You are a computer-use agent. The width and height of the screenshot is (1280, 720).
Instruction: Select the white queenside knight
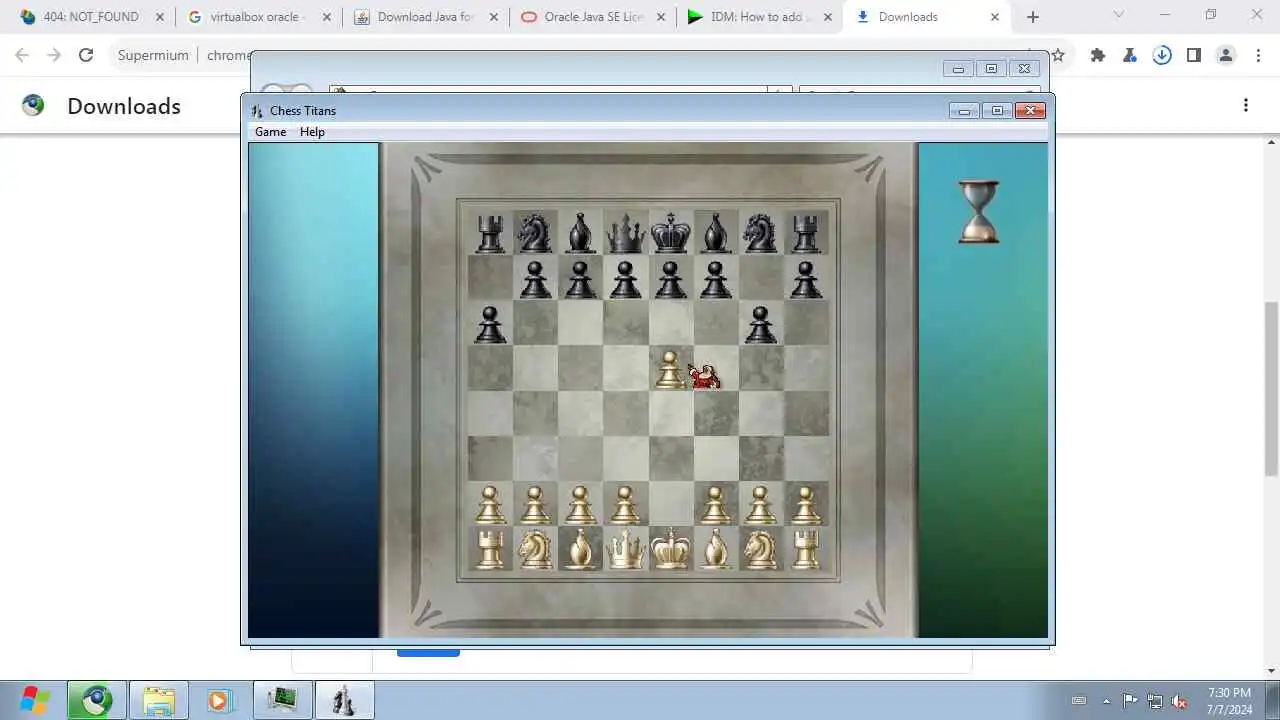pyautogui.click(x=535, y=549)
